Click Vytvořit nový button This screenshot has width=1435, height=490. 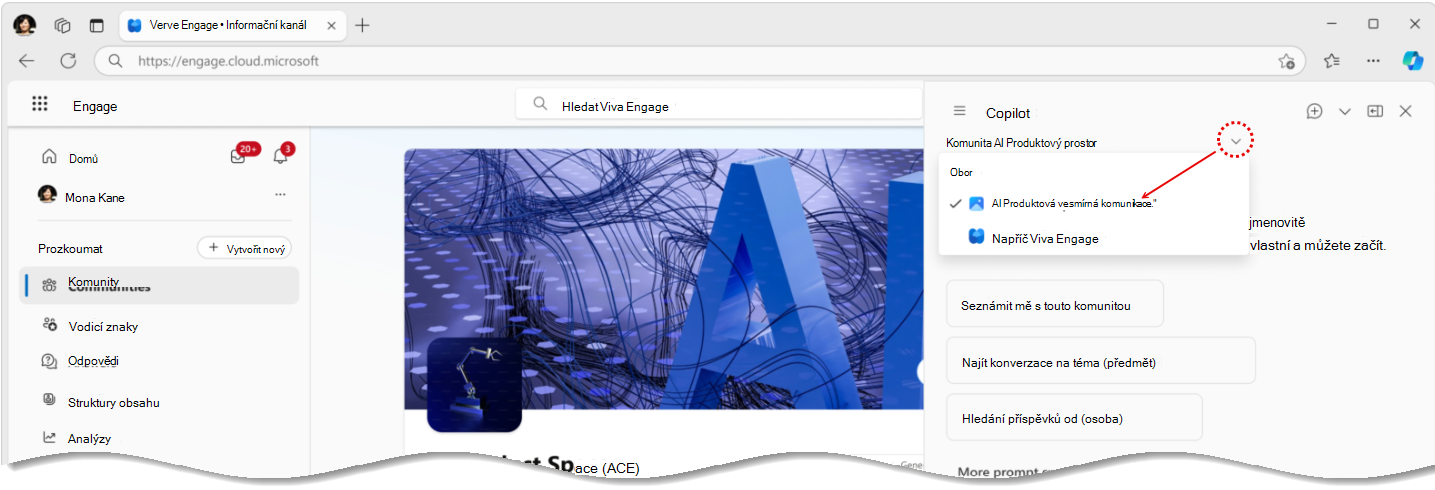244,248
